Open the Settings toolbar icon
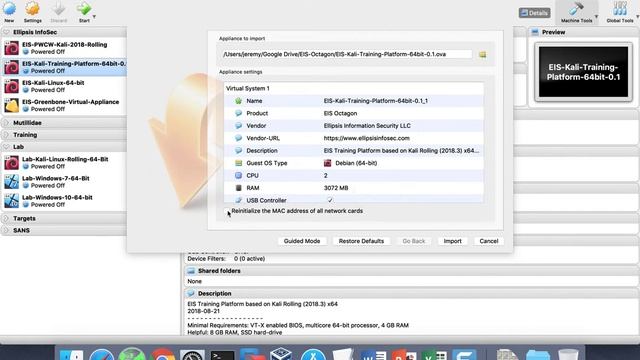Screen dimensions: 640x360 click(x=32, y=8)
